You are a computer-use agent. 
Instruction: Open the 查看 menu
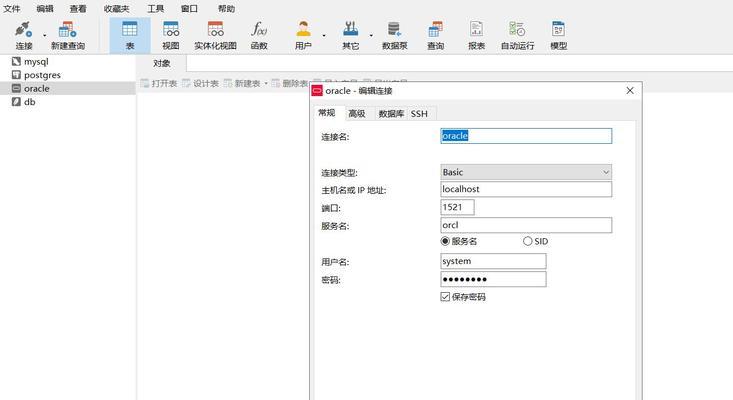click(78, 8)
